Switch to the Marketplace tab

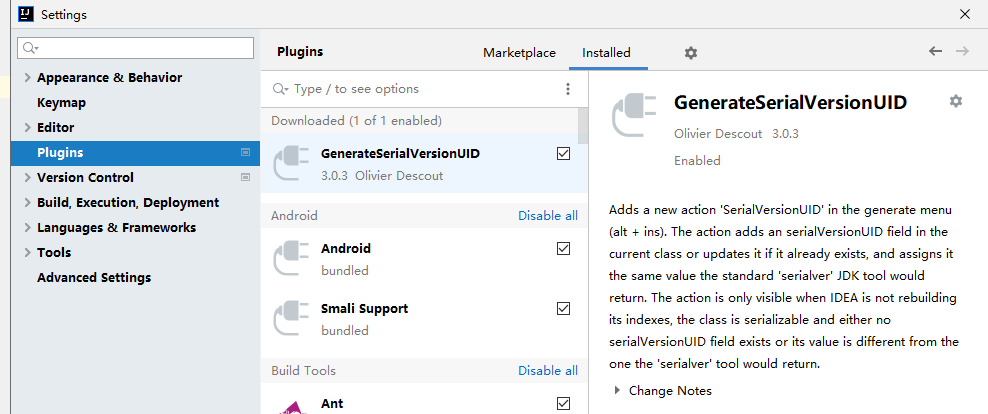(x=519, y=53)
